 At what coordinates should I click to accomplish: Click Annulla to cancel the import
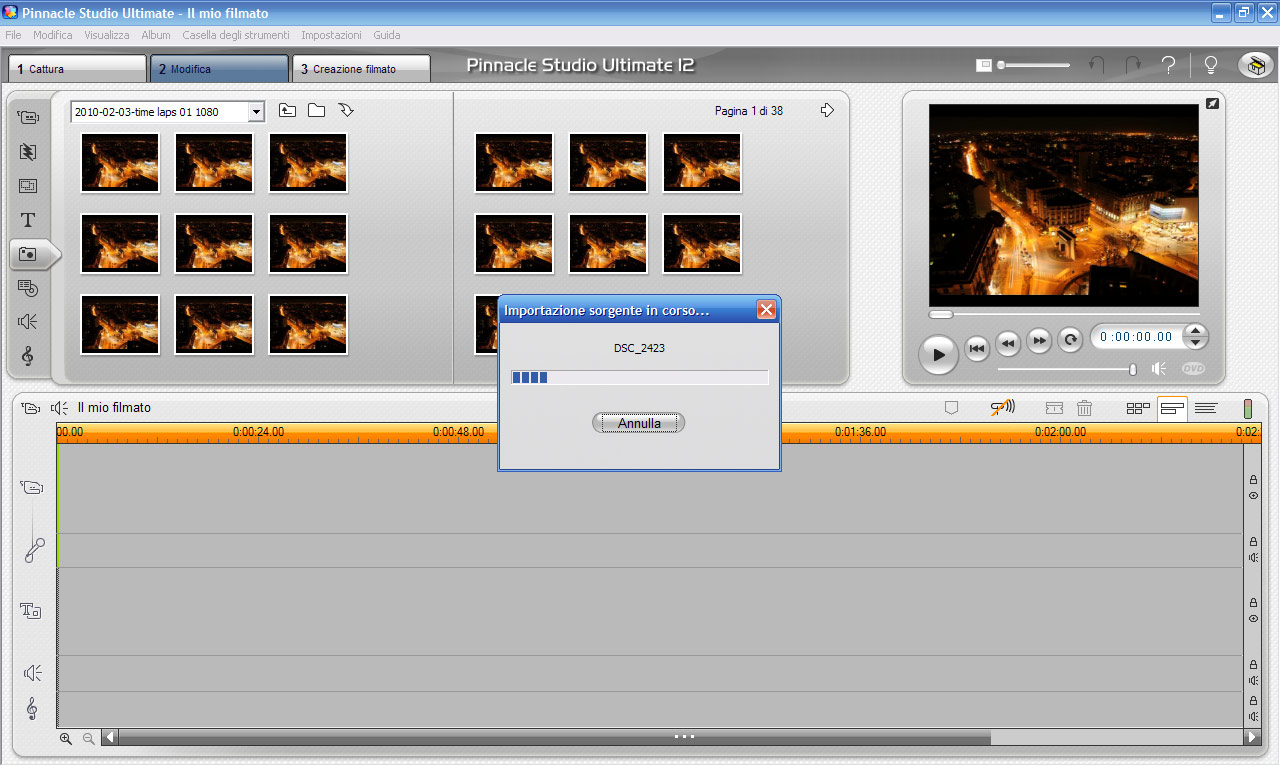pyautogui.click(x=639, y=423)
